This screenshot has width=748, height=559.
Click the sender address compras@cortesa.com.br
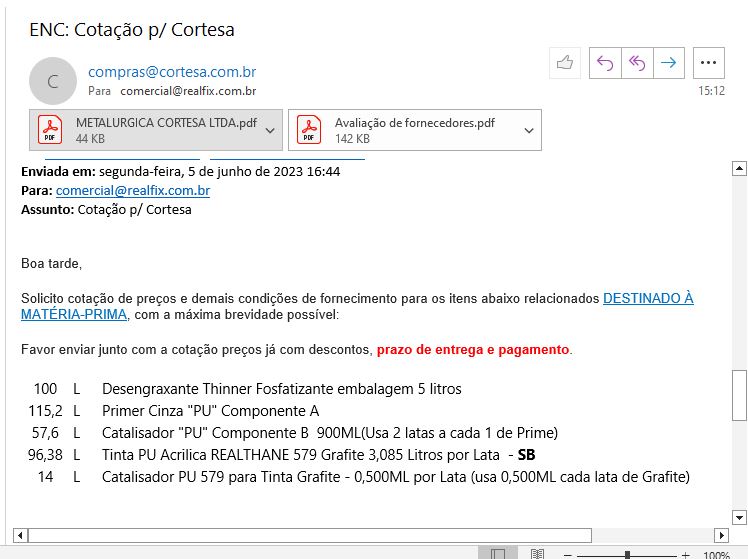click(172, 71)
